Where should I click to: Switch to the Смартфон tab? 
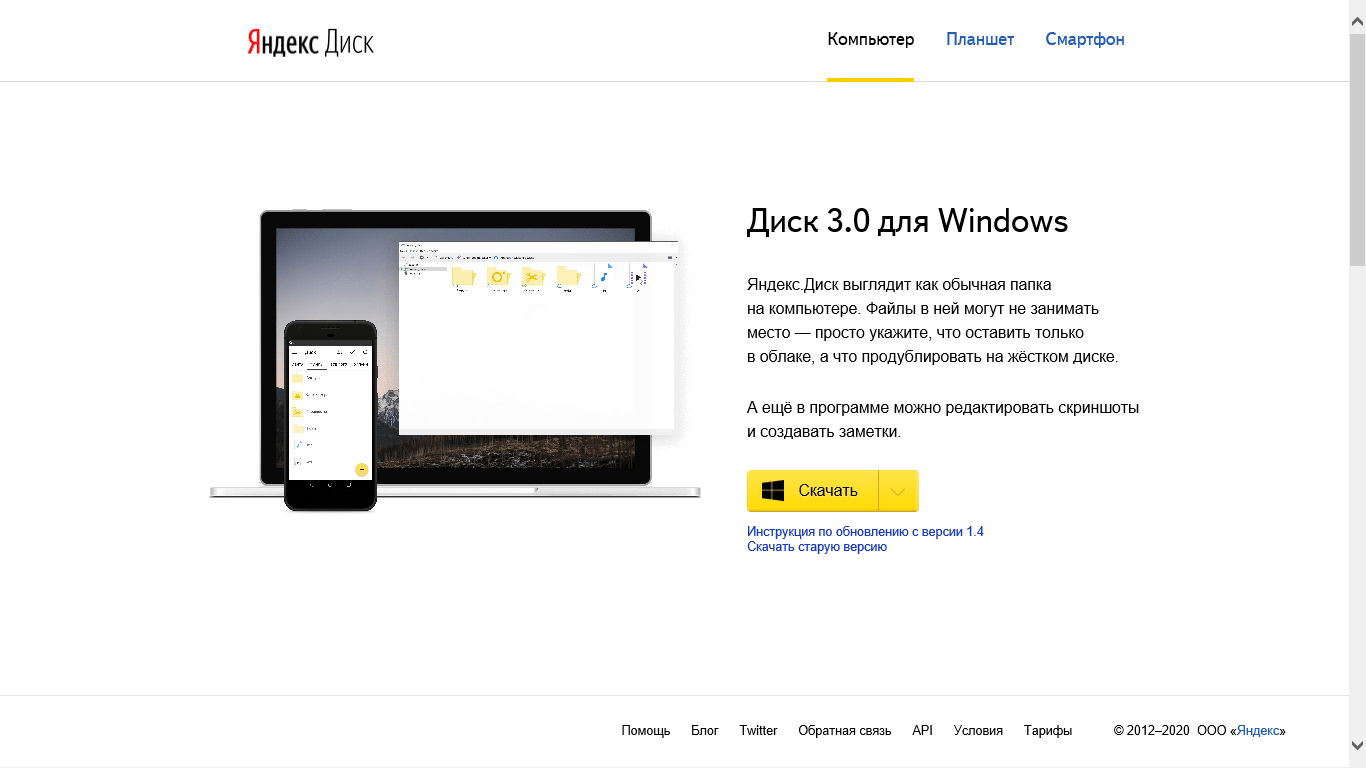point(1085,40)
